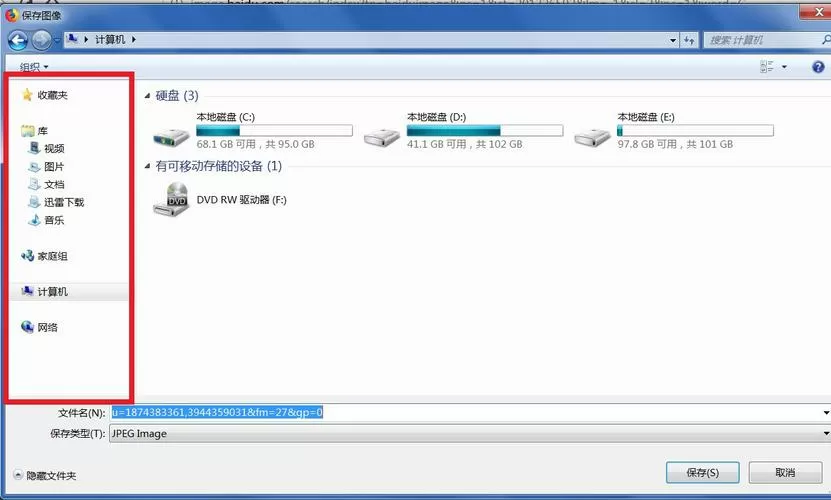Screen dimensions: 831x500
Task: Click the Firefox icon in title bar
Action: (x=11, y=15)
